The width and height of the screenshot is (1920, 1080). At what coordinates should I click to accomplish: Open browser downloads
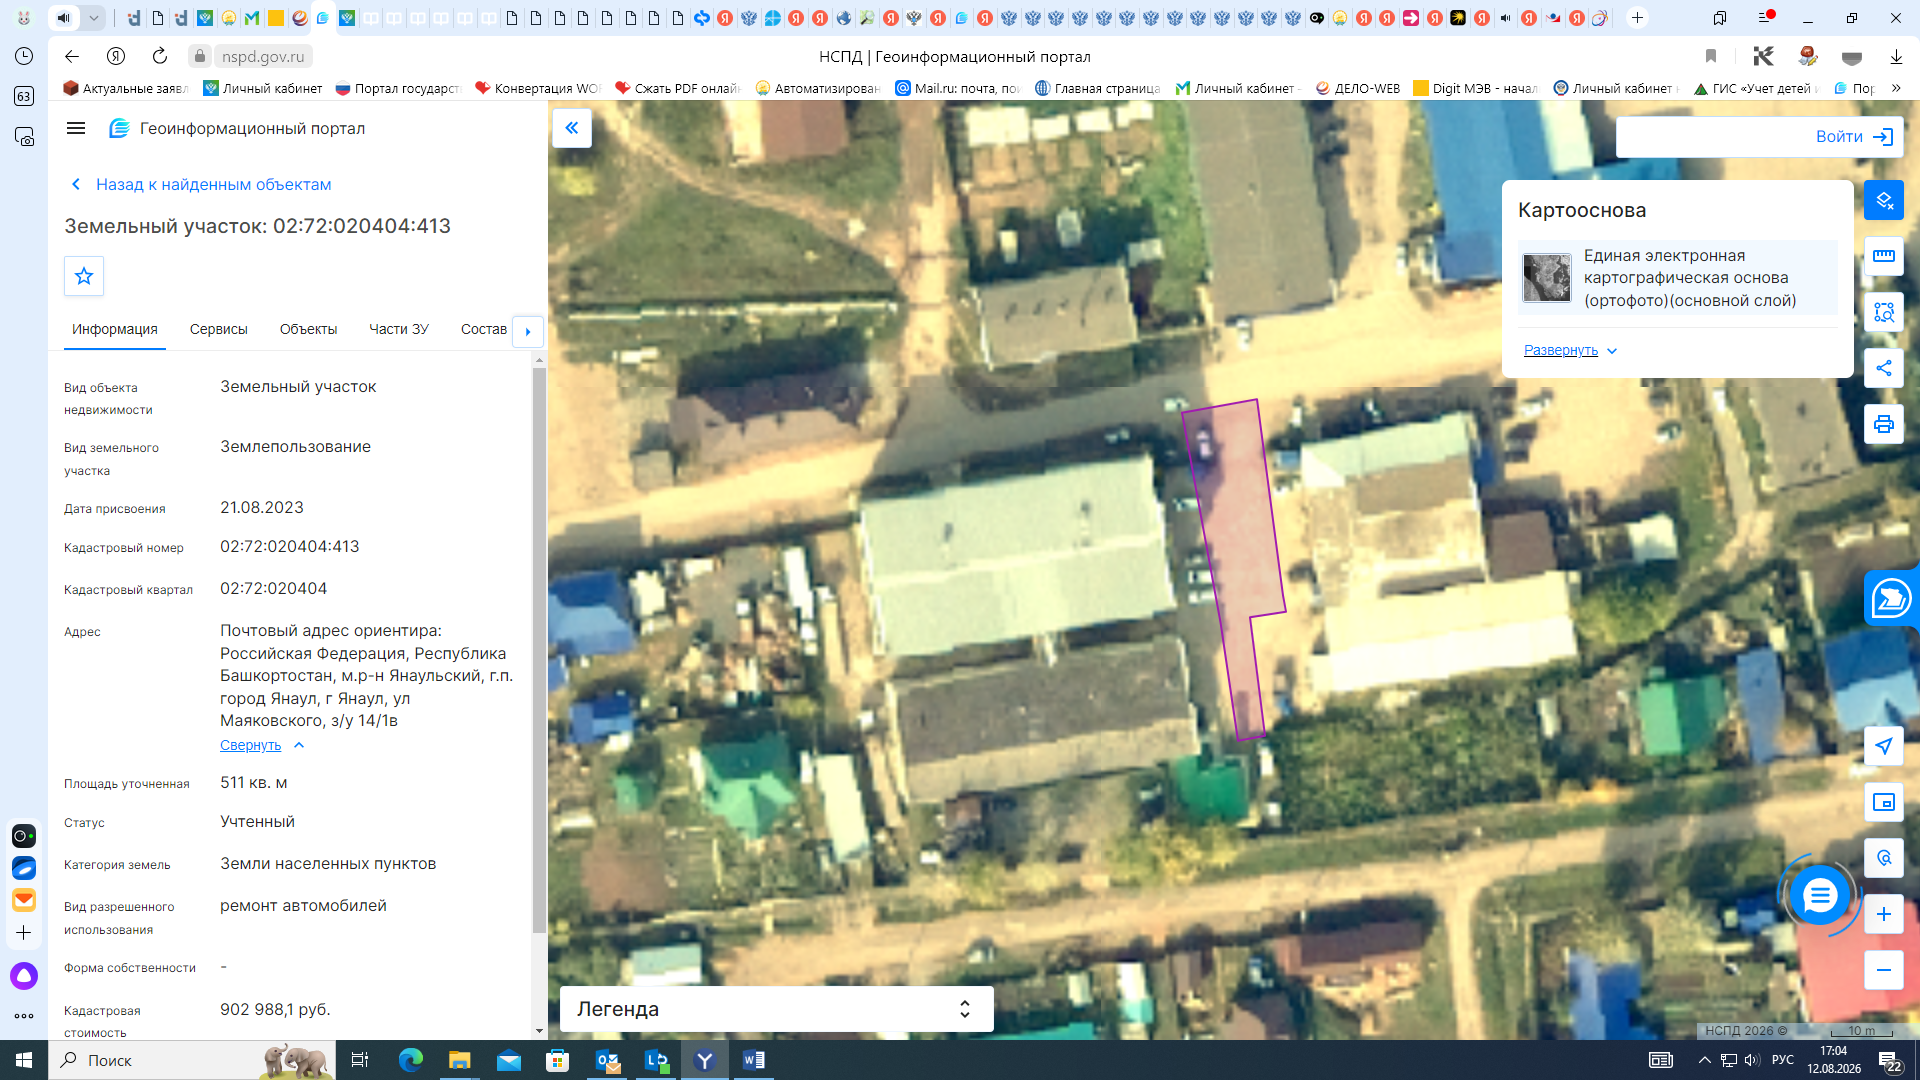(x=1896, y=56)
